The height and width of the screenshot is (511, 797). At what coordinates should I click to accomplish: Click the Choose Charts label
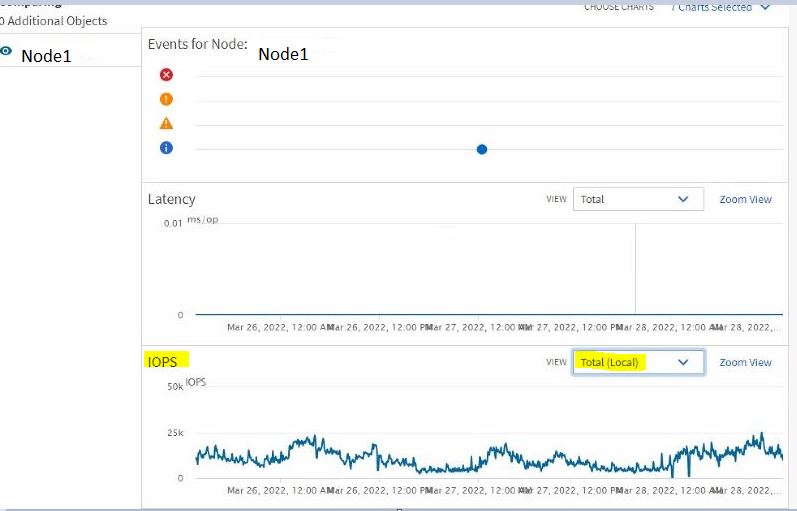tap(619, 7)
